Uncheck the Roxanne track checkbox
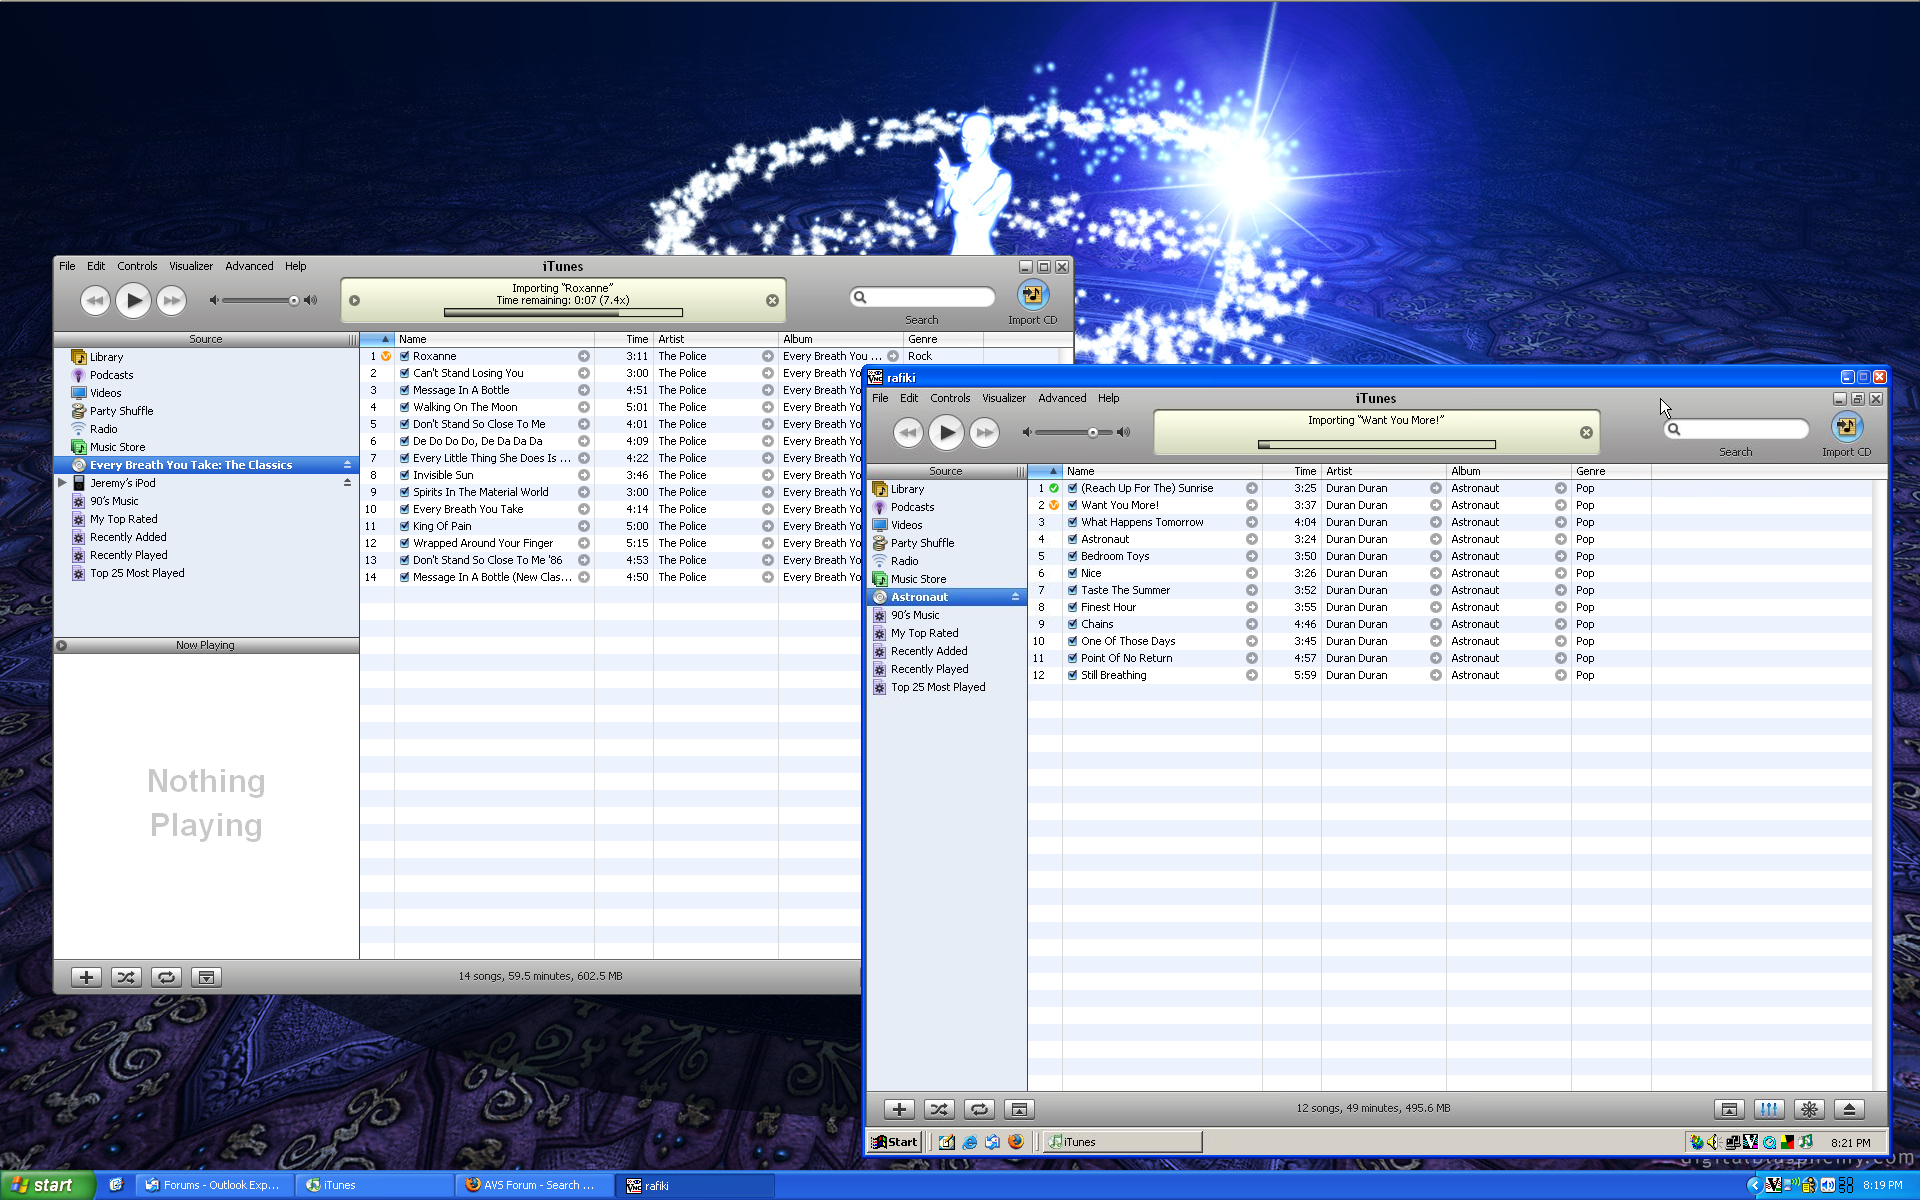The height and width of the screenshot is (1200, 1920). coord(405,356)
